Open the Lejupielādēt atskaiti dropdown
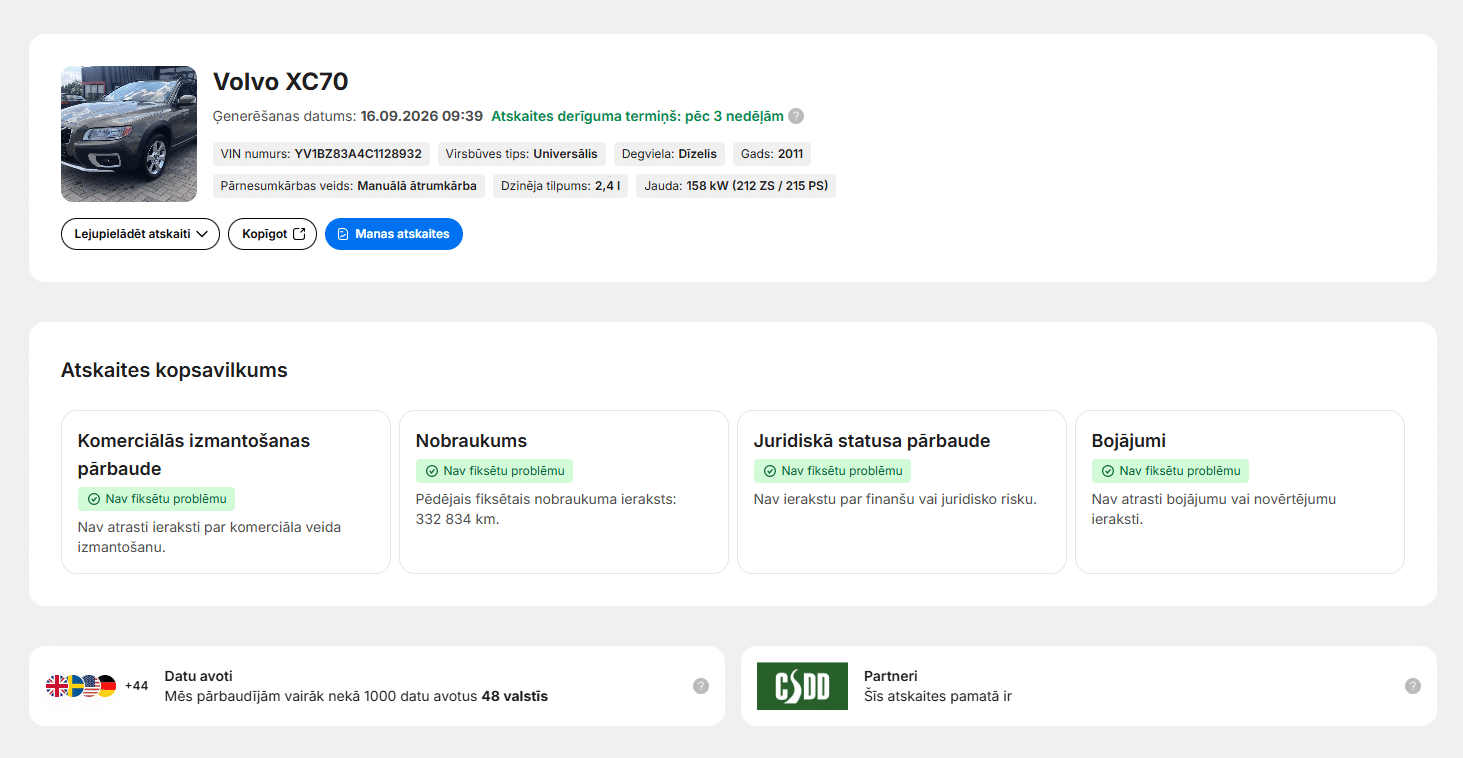 (140, 234)
